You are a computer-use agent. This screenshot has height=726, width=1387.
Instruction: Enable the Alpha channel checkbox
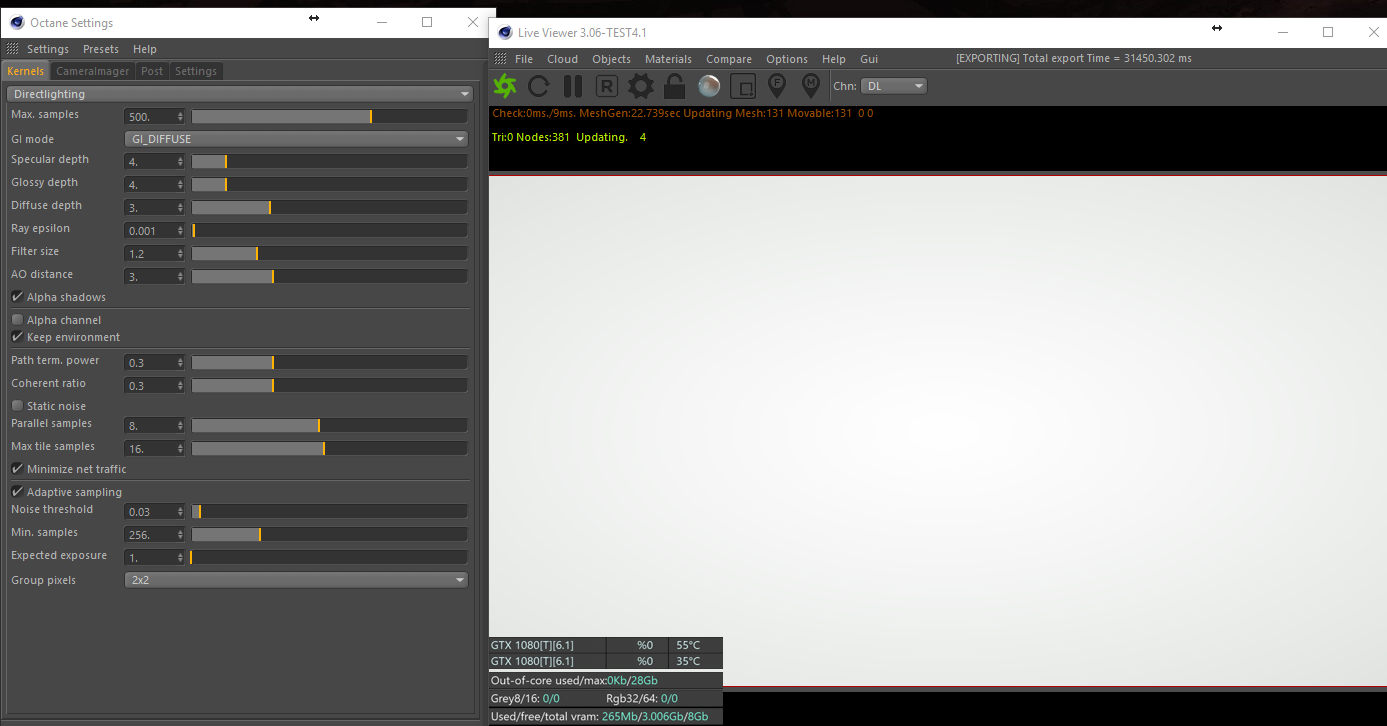pos(17,320)
